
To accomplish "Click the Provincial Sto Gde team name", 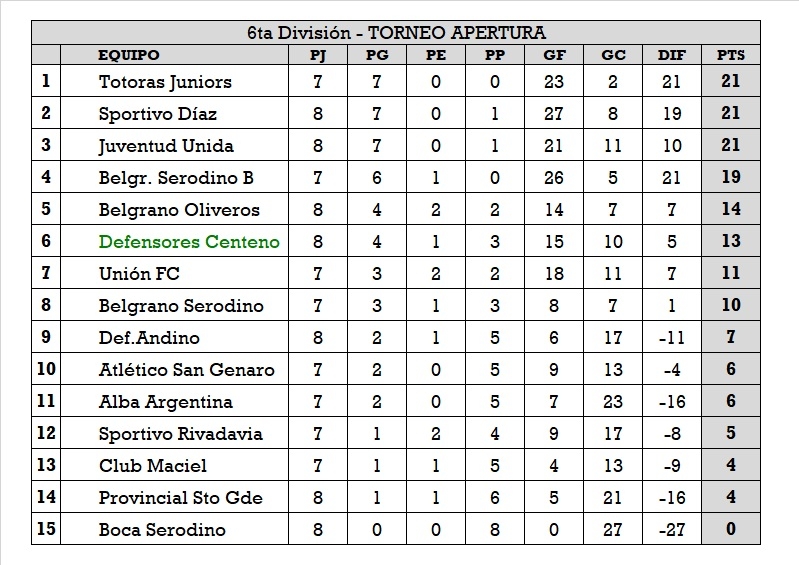I will (180, 498).
